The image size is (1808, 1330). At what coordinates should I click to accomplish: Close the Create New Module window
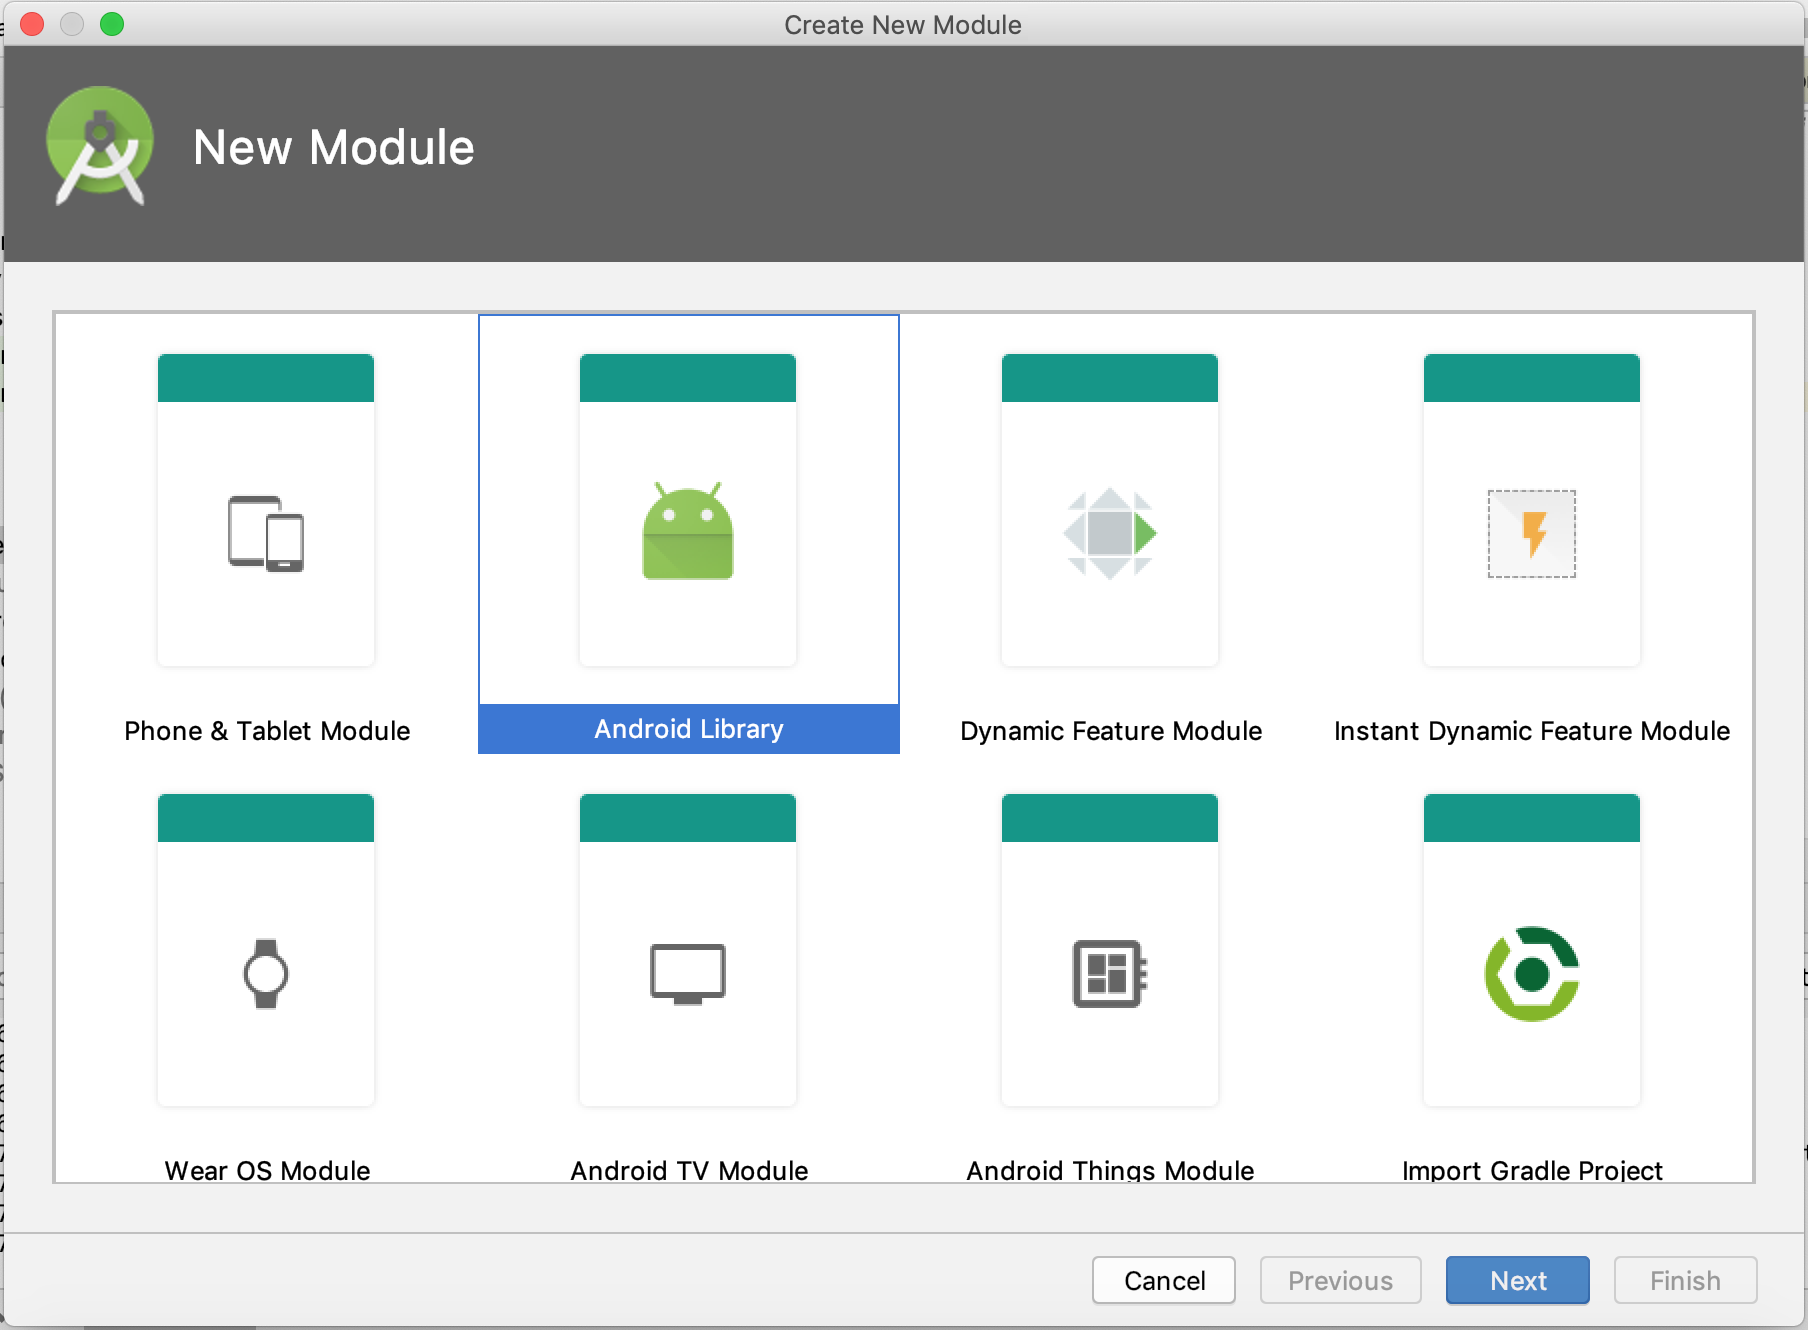point(32,24)
